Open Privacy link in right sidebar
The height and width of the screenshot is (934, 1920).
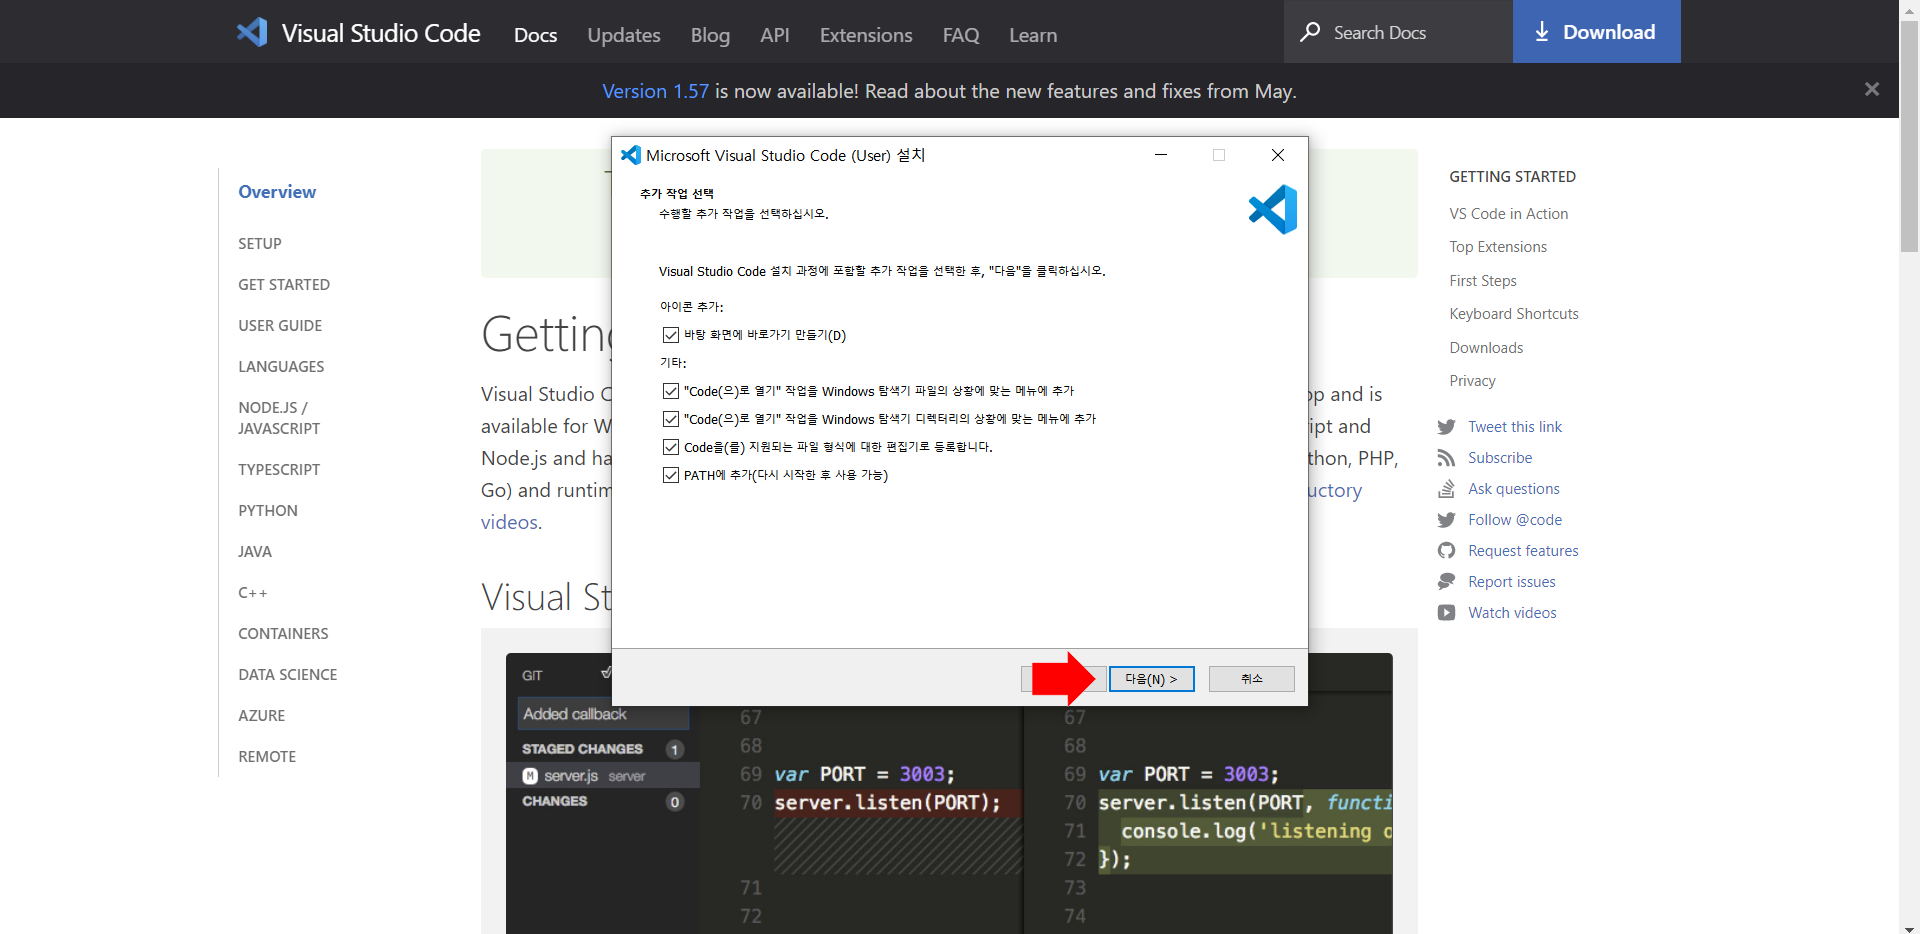point(1472,381)
